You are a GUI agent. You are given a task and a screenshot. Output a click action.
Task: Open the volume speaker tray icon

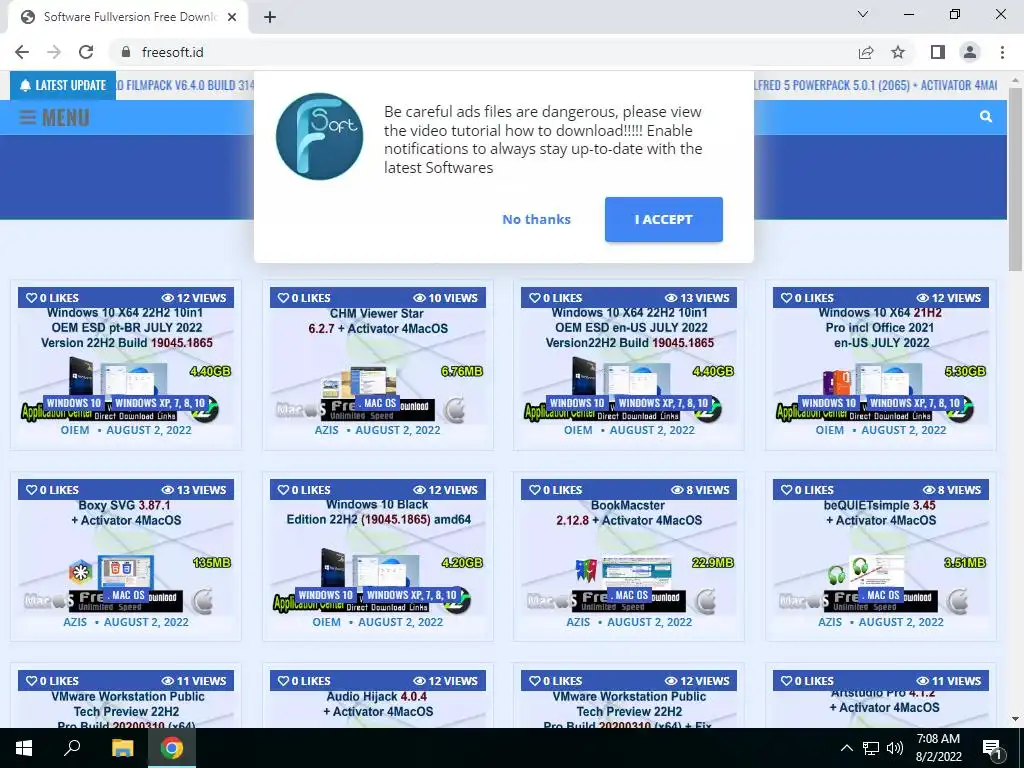coord(895,748)
